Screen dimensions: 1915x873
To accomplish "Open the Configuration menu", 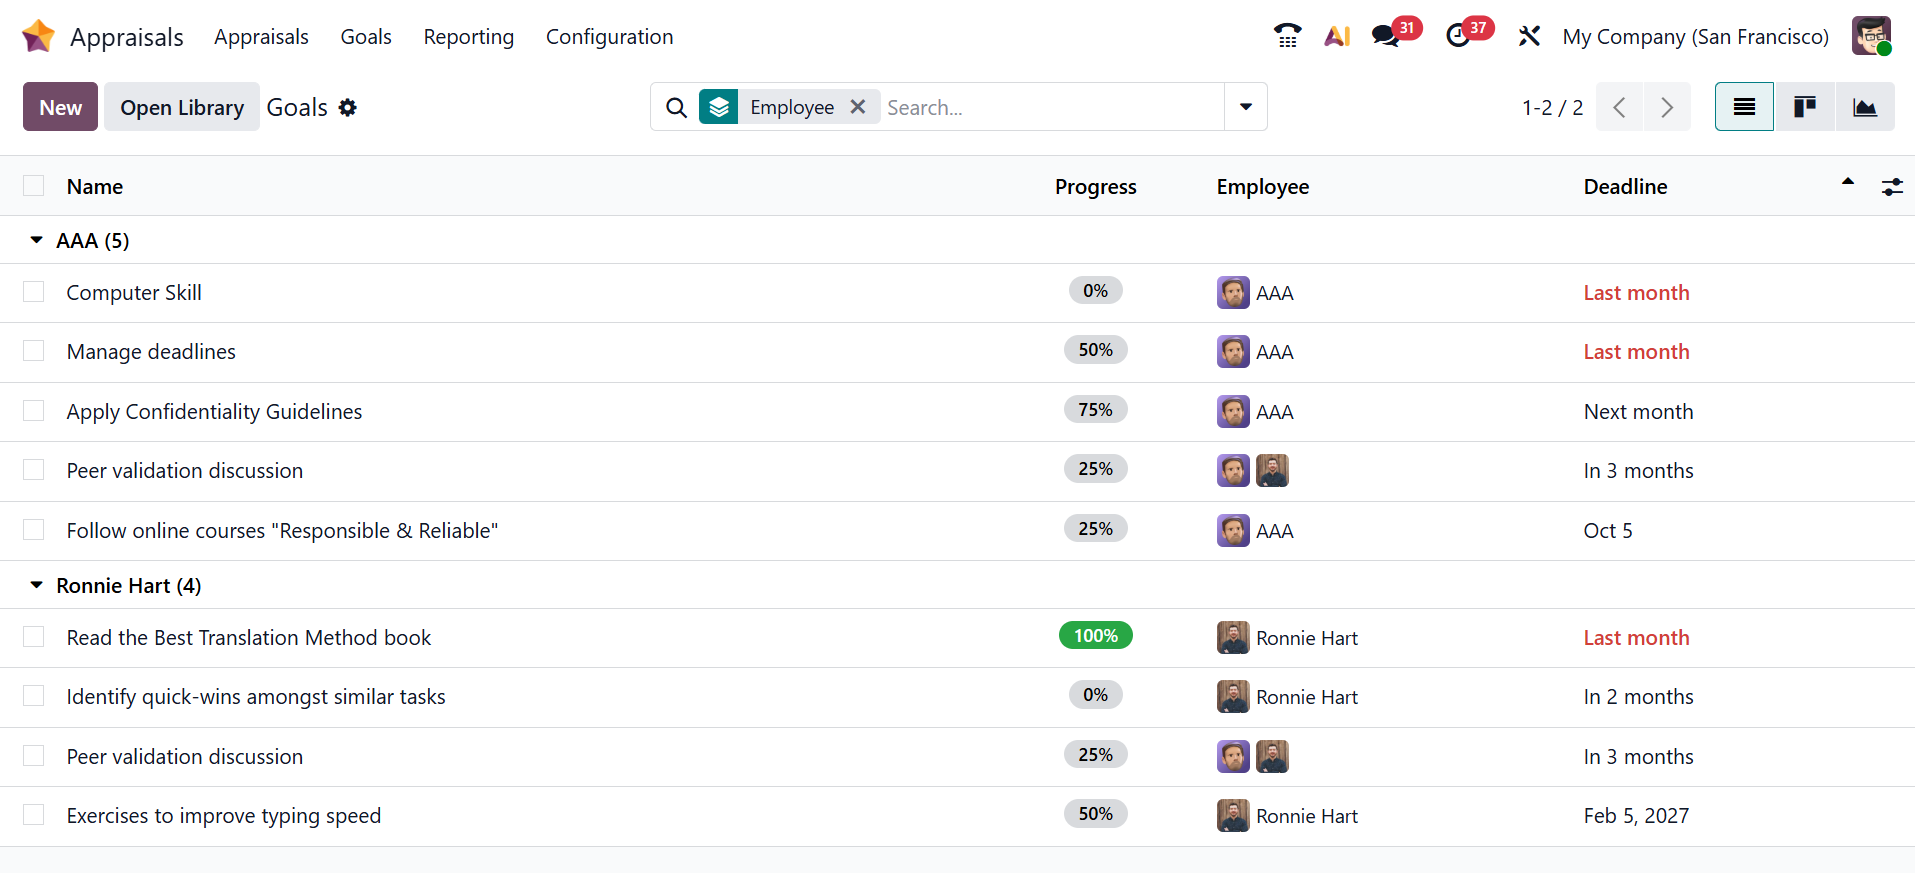I will click(609, 37).
